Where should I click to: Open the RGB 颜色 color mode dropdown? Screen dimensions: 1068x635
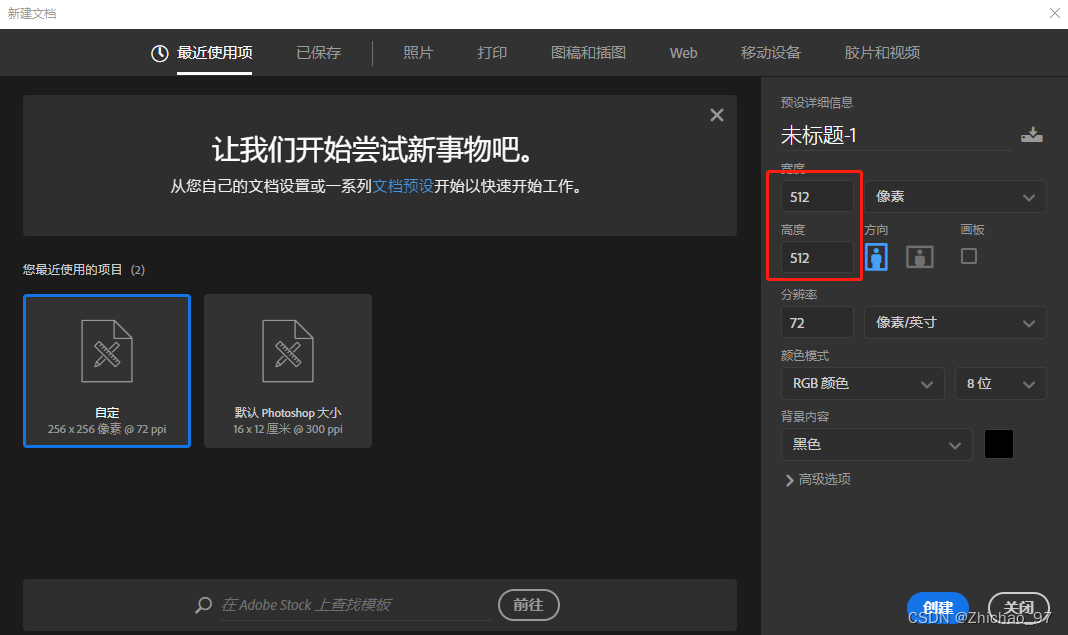(862, 384)
